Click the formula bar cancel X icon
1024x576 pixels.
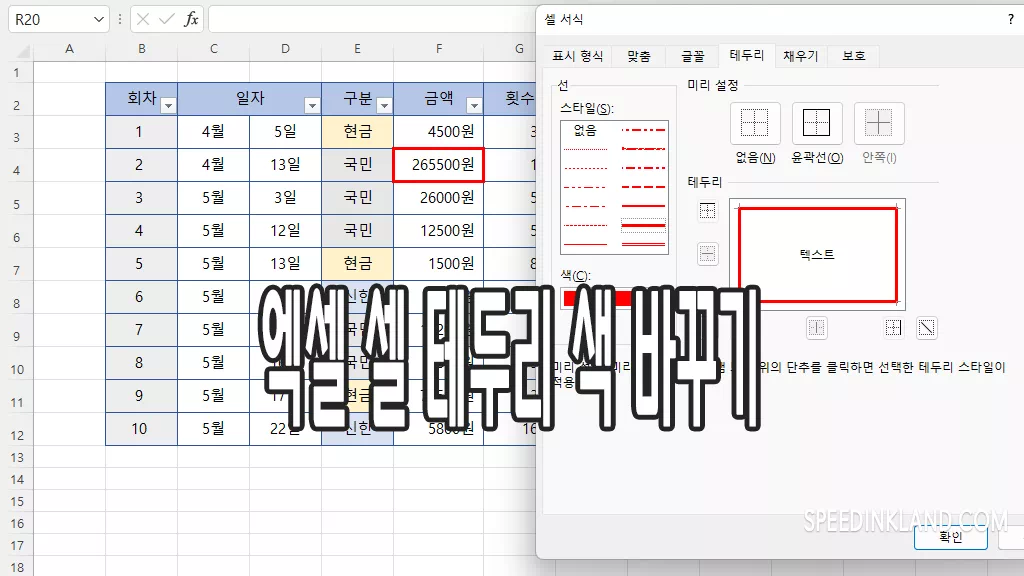coord(143,19)
